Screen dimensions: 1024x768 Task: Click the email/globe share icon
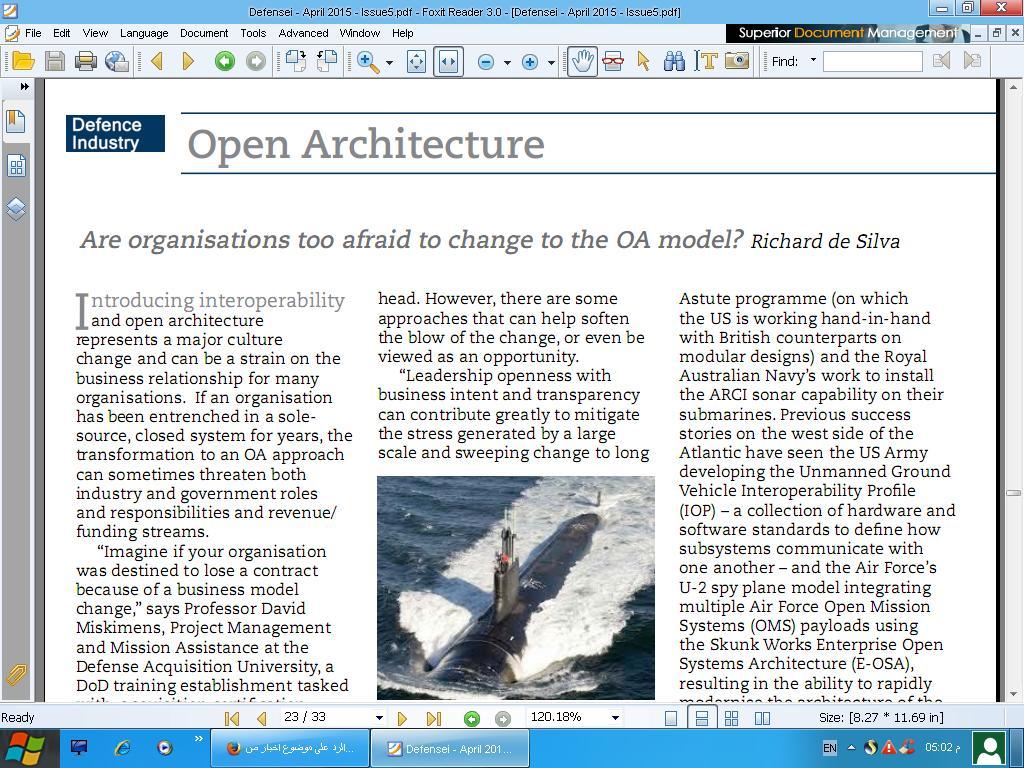pyautogui.click(x=117, y=61)
